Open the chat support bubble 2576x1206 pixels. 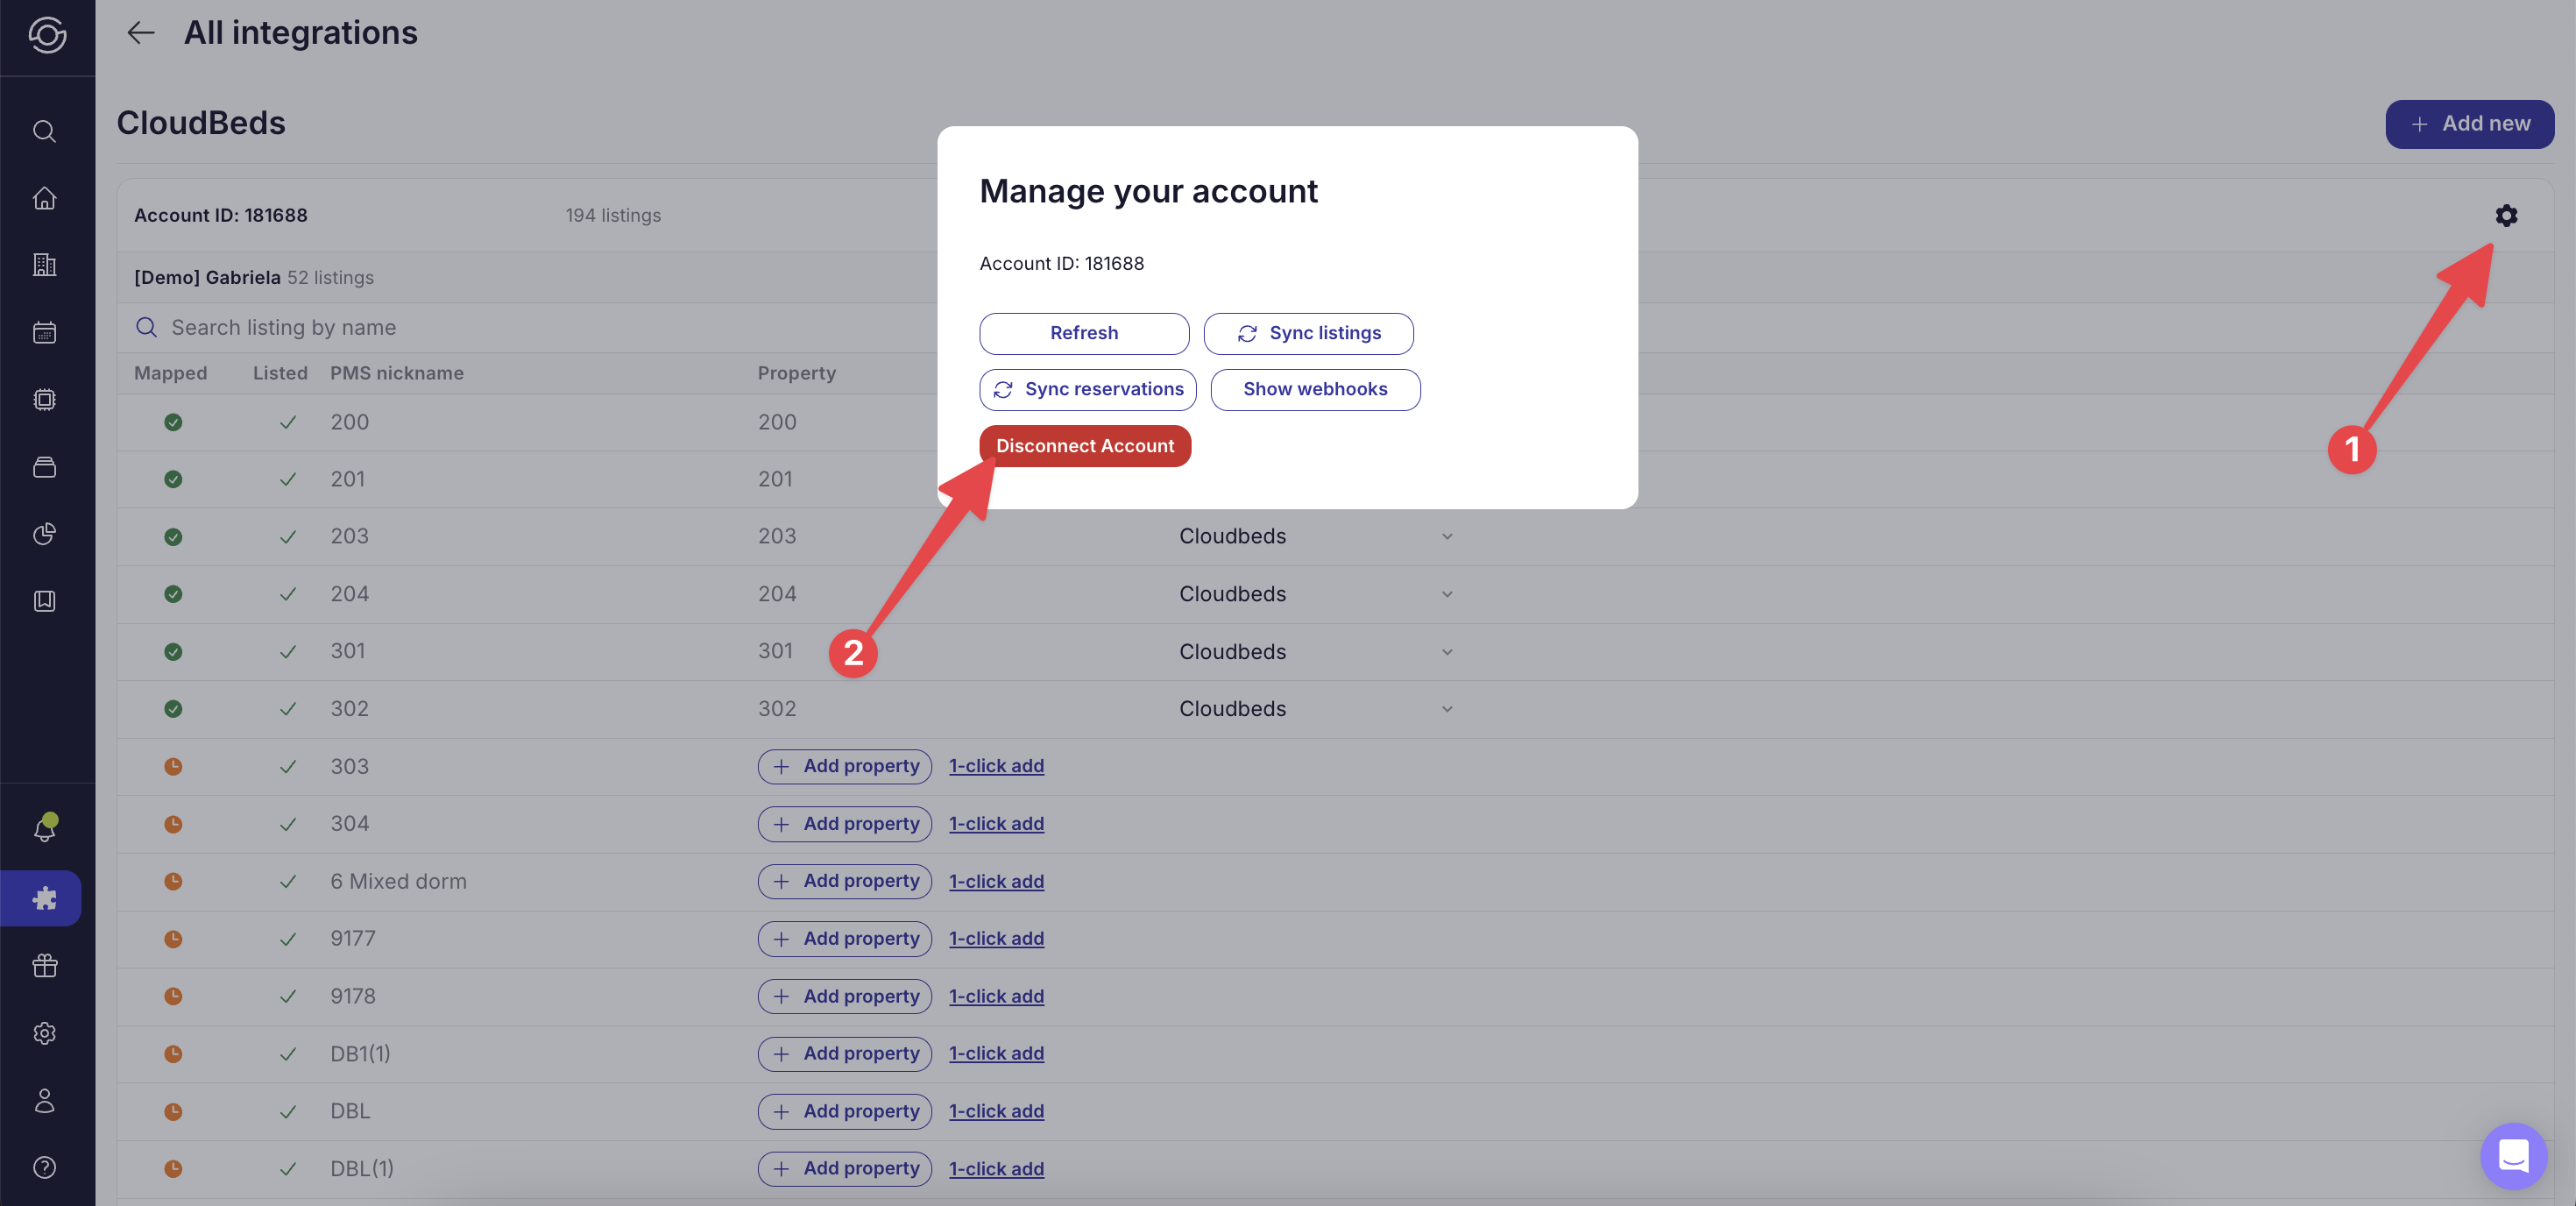tap(2512, 1155)
